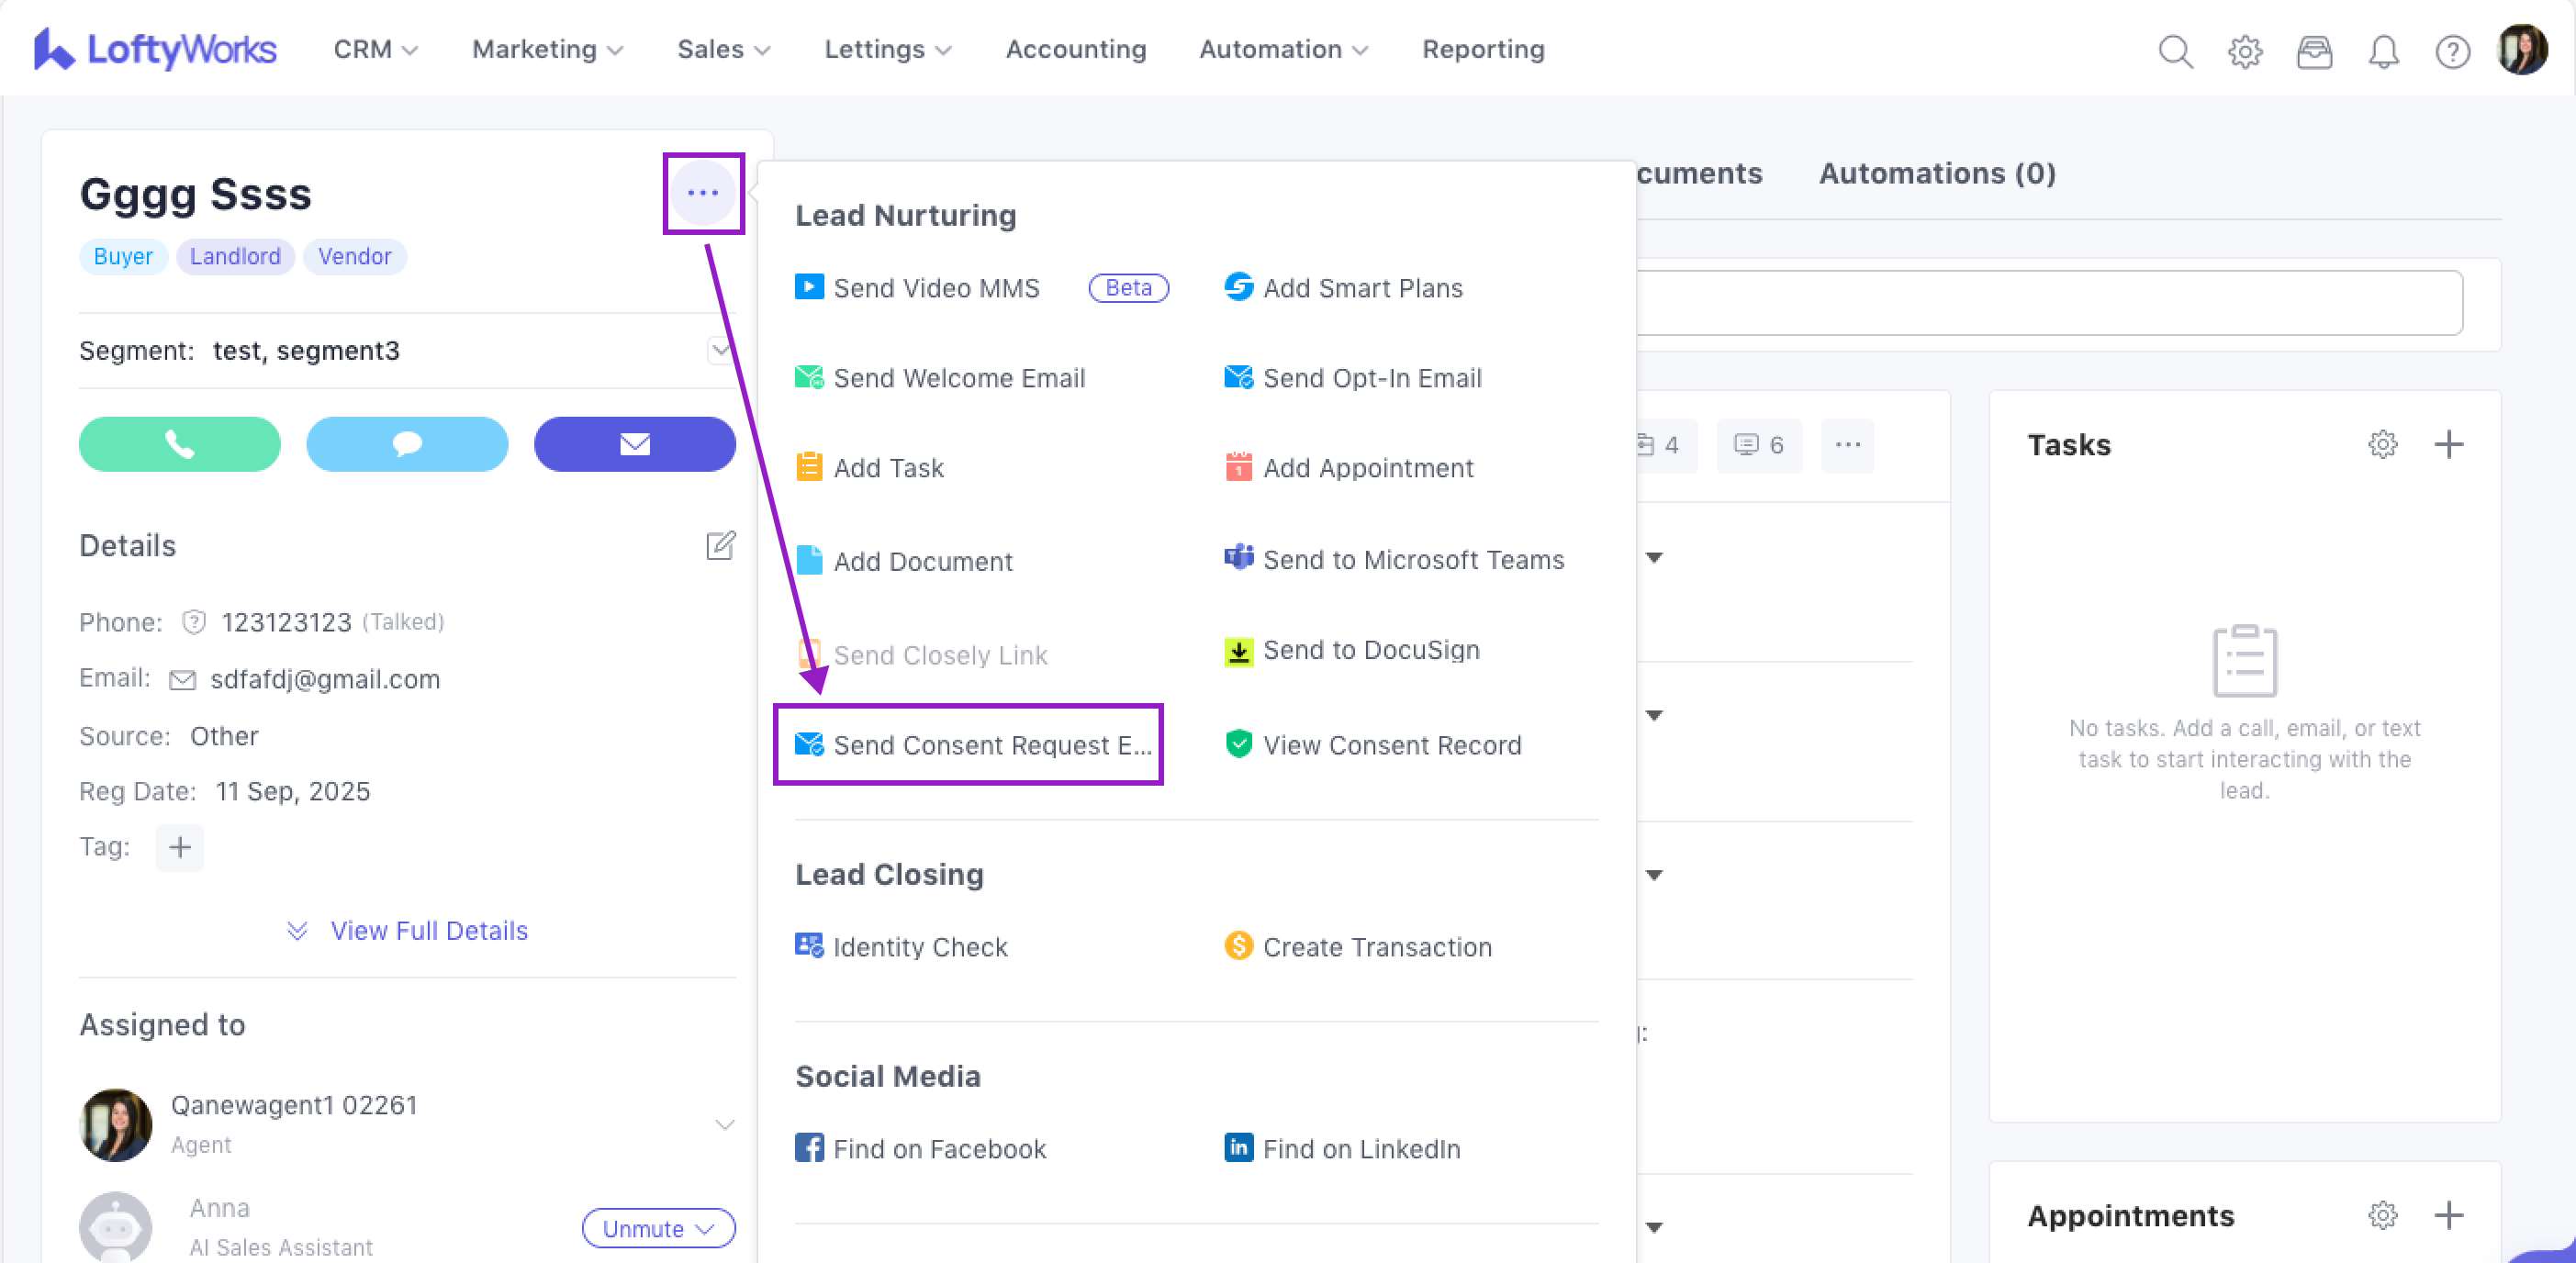The width and height of the screenshot is (2576, 1263).
Task: Choose Send to DocuSign menu item
Action: pos(1370,651)
